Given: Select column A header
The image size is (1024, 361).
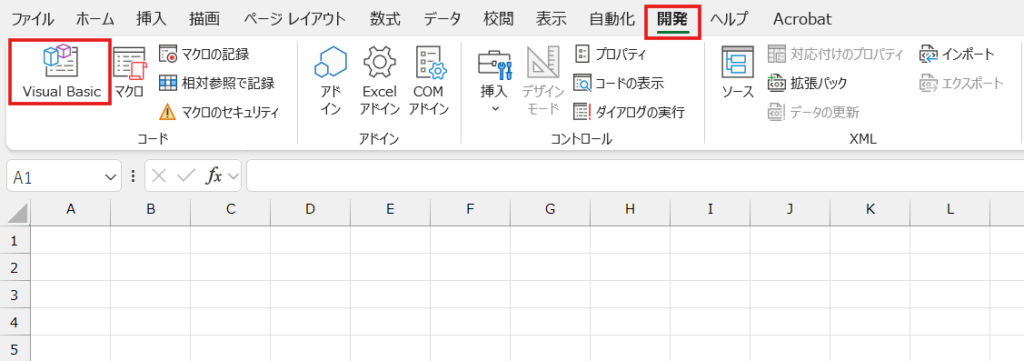Looking at the screenshot, I should click(71, 210).
